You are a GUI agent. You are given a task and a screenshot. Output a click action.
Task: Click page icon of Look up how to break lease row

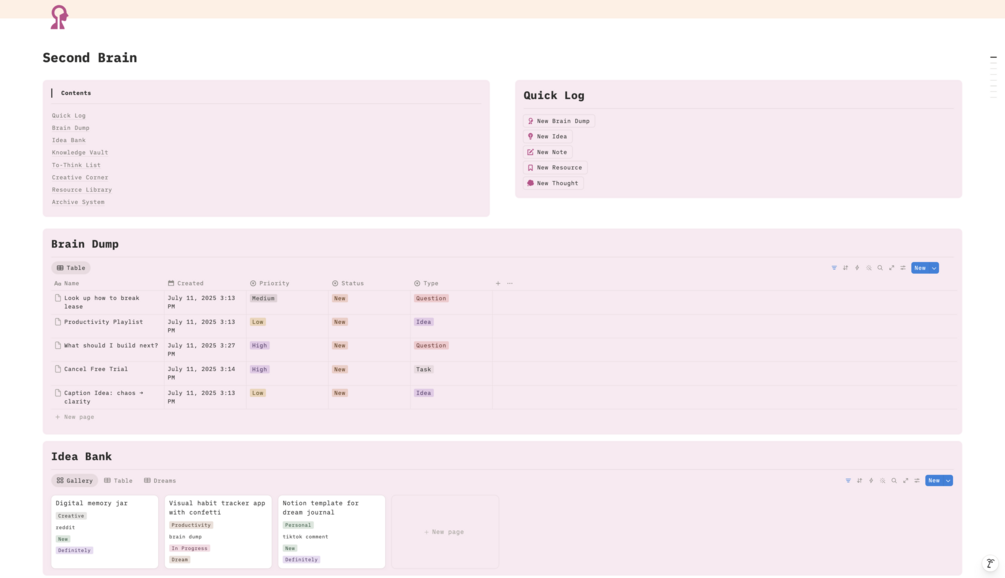[58, 298]
